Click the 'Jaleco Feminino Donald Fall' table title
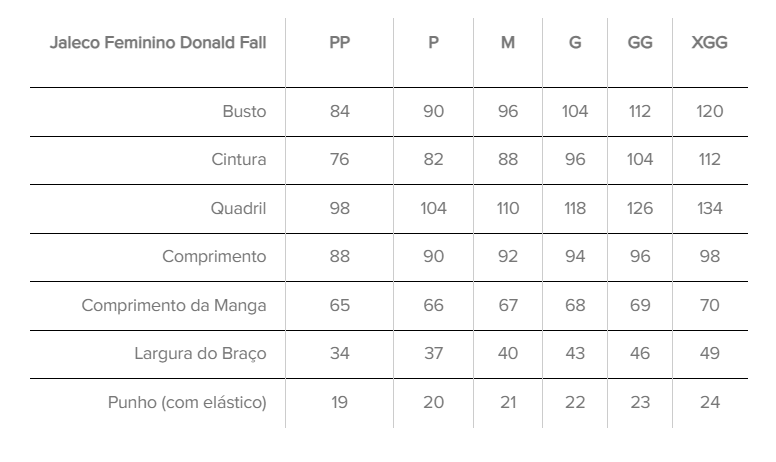This screenshot has width=776, height=462. [158, 43]
